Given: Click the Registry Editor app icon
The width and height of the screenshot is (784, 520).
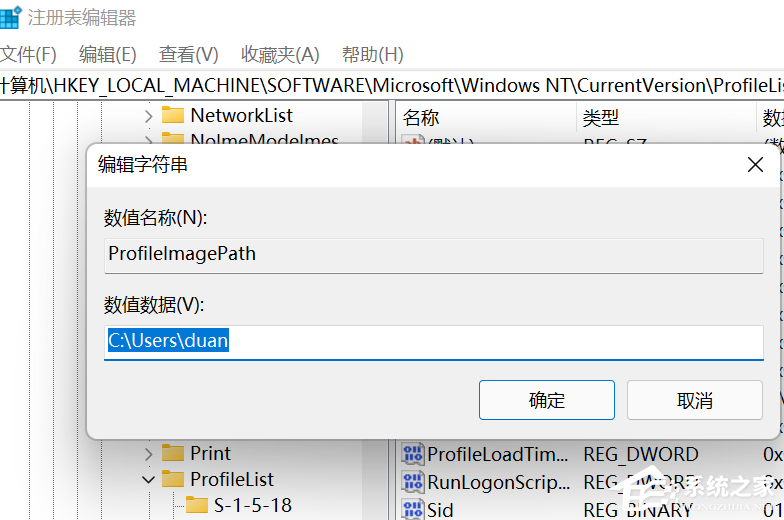Looking at the screenshot, I should [10, 17].
